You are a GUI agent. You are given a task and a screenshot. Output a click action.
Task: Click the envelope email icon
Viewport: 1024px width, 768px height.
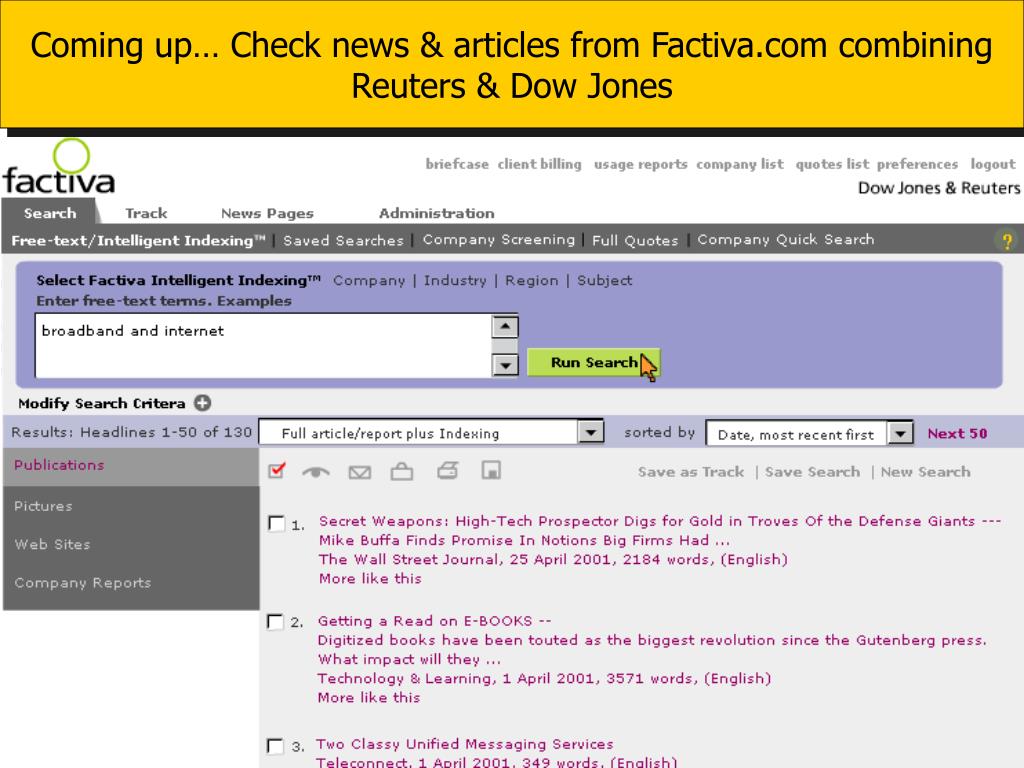coord(360,472)
